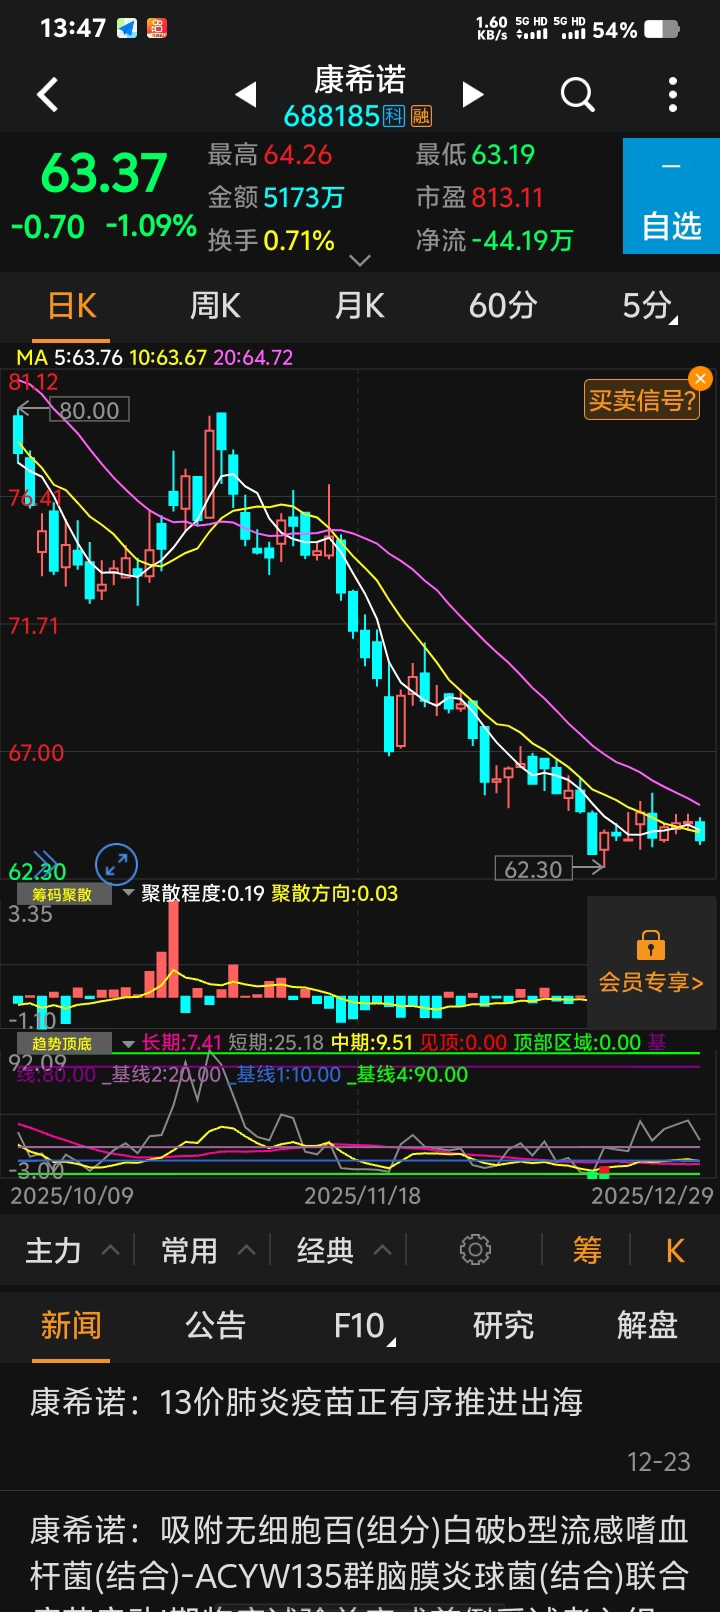Open 筹码聚散 indicator selector
Image resolution: width=720 pixels, height=1612 pixels.
[x=63, y=894]
